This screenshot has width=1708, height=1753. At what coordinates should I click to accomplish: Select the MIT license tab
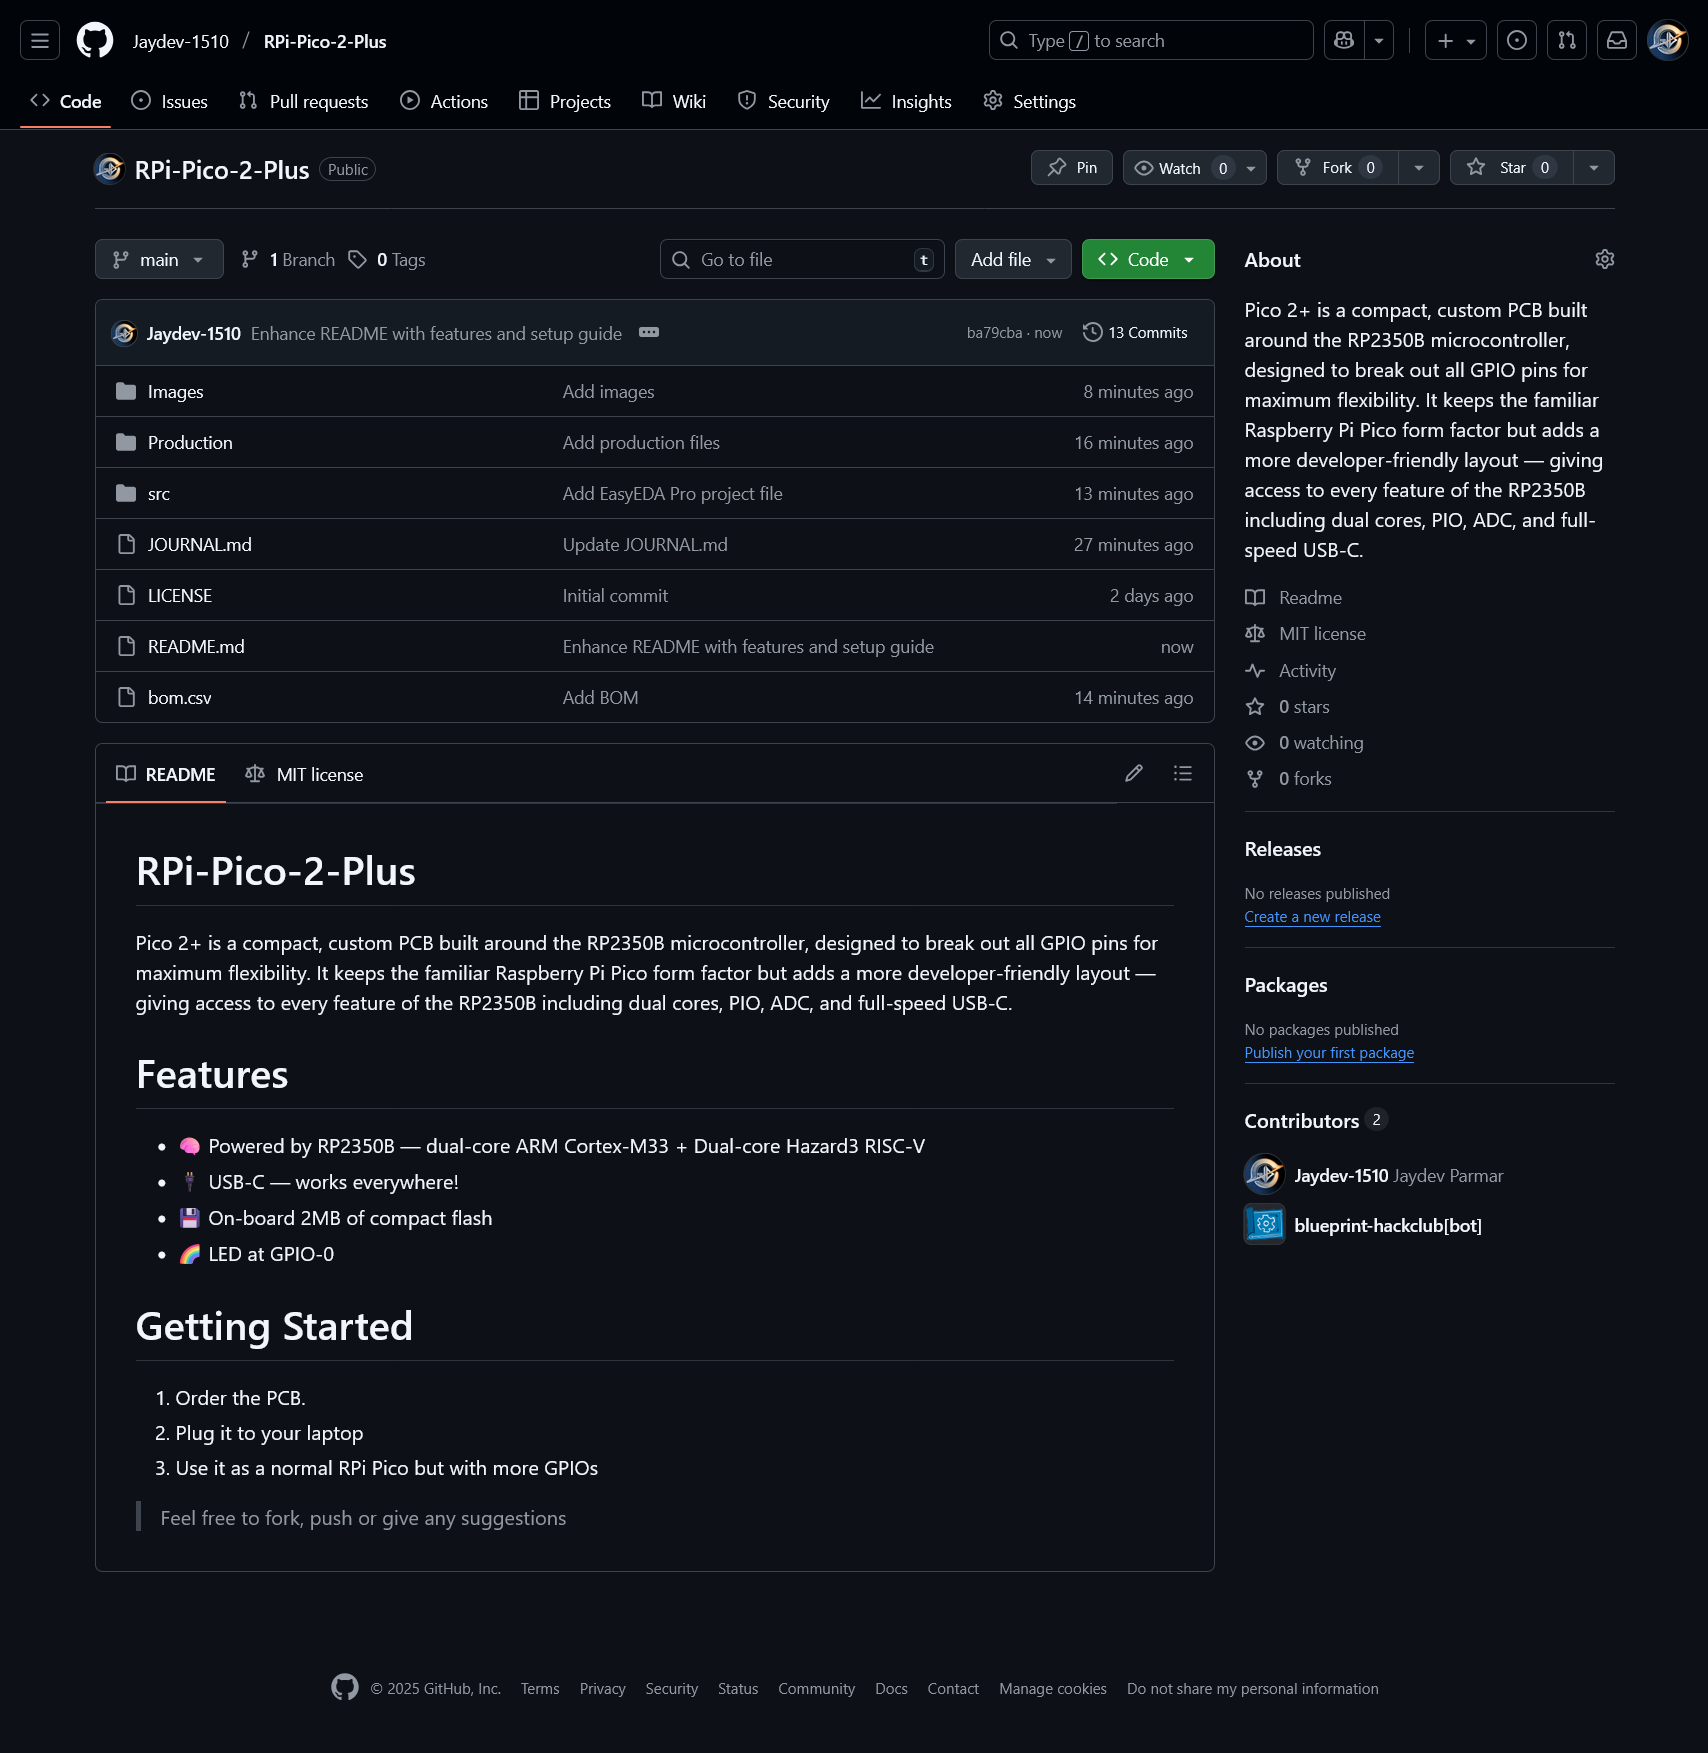click(305, 775)
